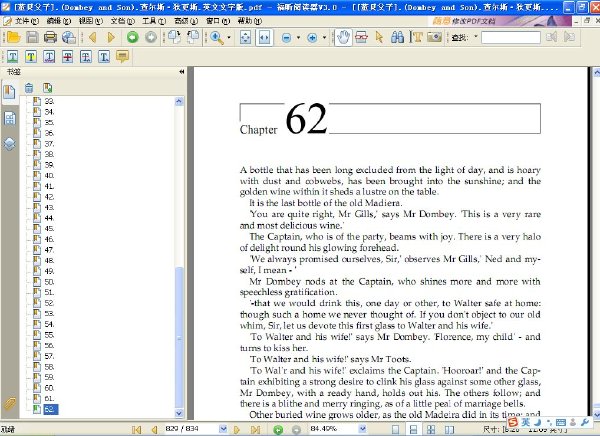Screen dimensions: 600x436
Task: Switch to bookmarks panel tab
Action: click(9, 92)
